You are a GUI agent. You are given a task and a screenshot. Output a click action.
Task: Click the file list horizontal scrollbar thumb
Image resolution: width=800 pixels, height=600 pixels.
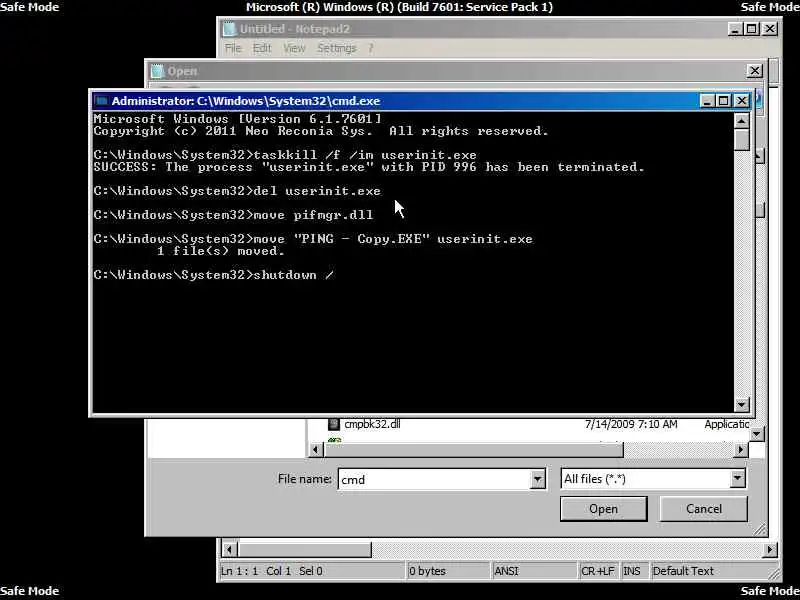click(474, 449)
